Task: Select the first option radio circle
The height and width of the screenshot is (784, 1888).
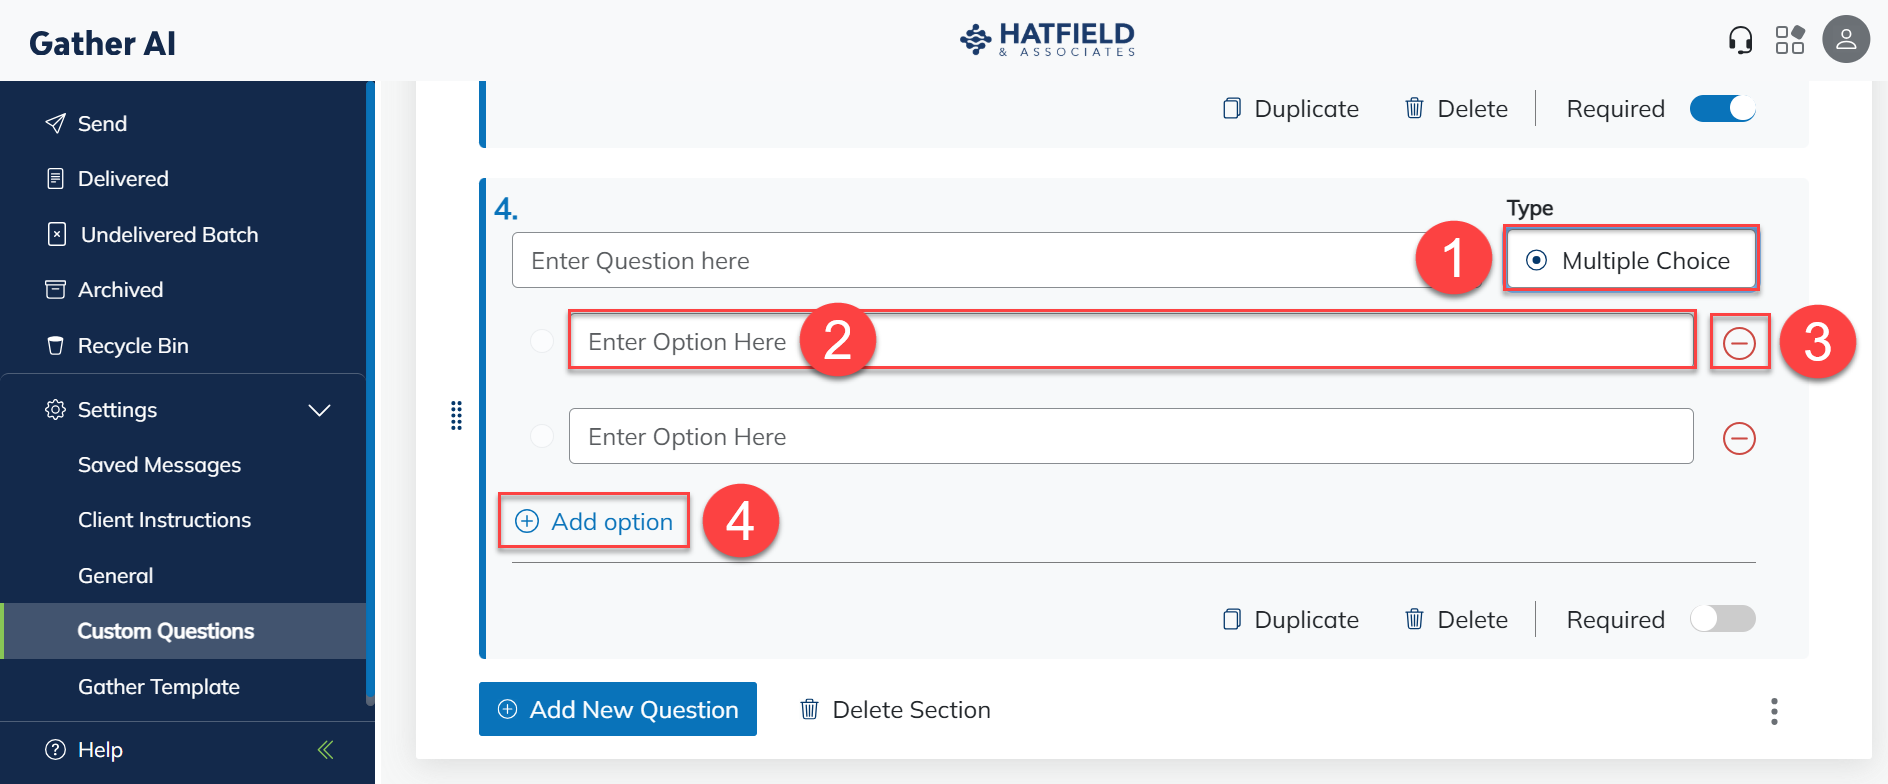Action: [541, 341]
